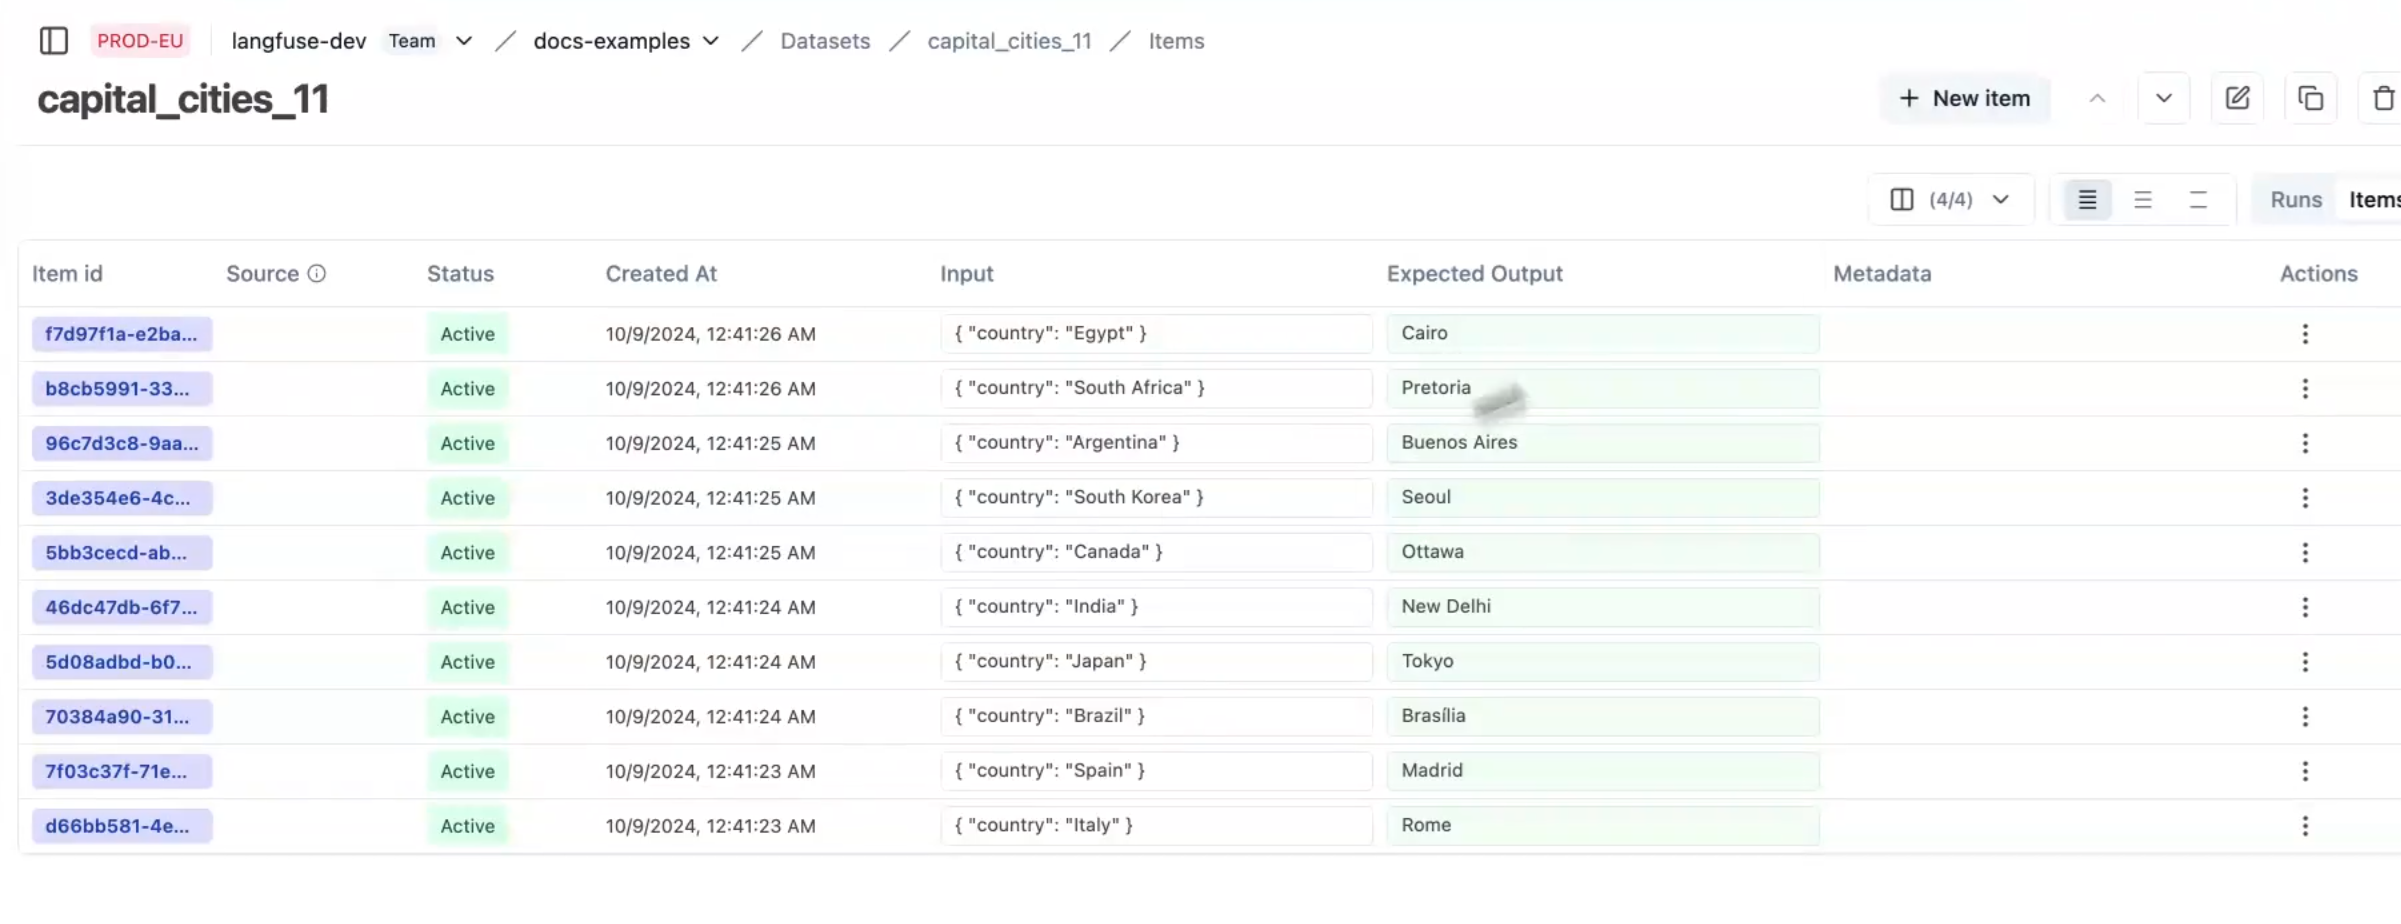Click the Items breadcrumb
Image resolution: width=2401 pixels, height=924 pixels.
(1176, 41)
